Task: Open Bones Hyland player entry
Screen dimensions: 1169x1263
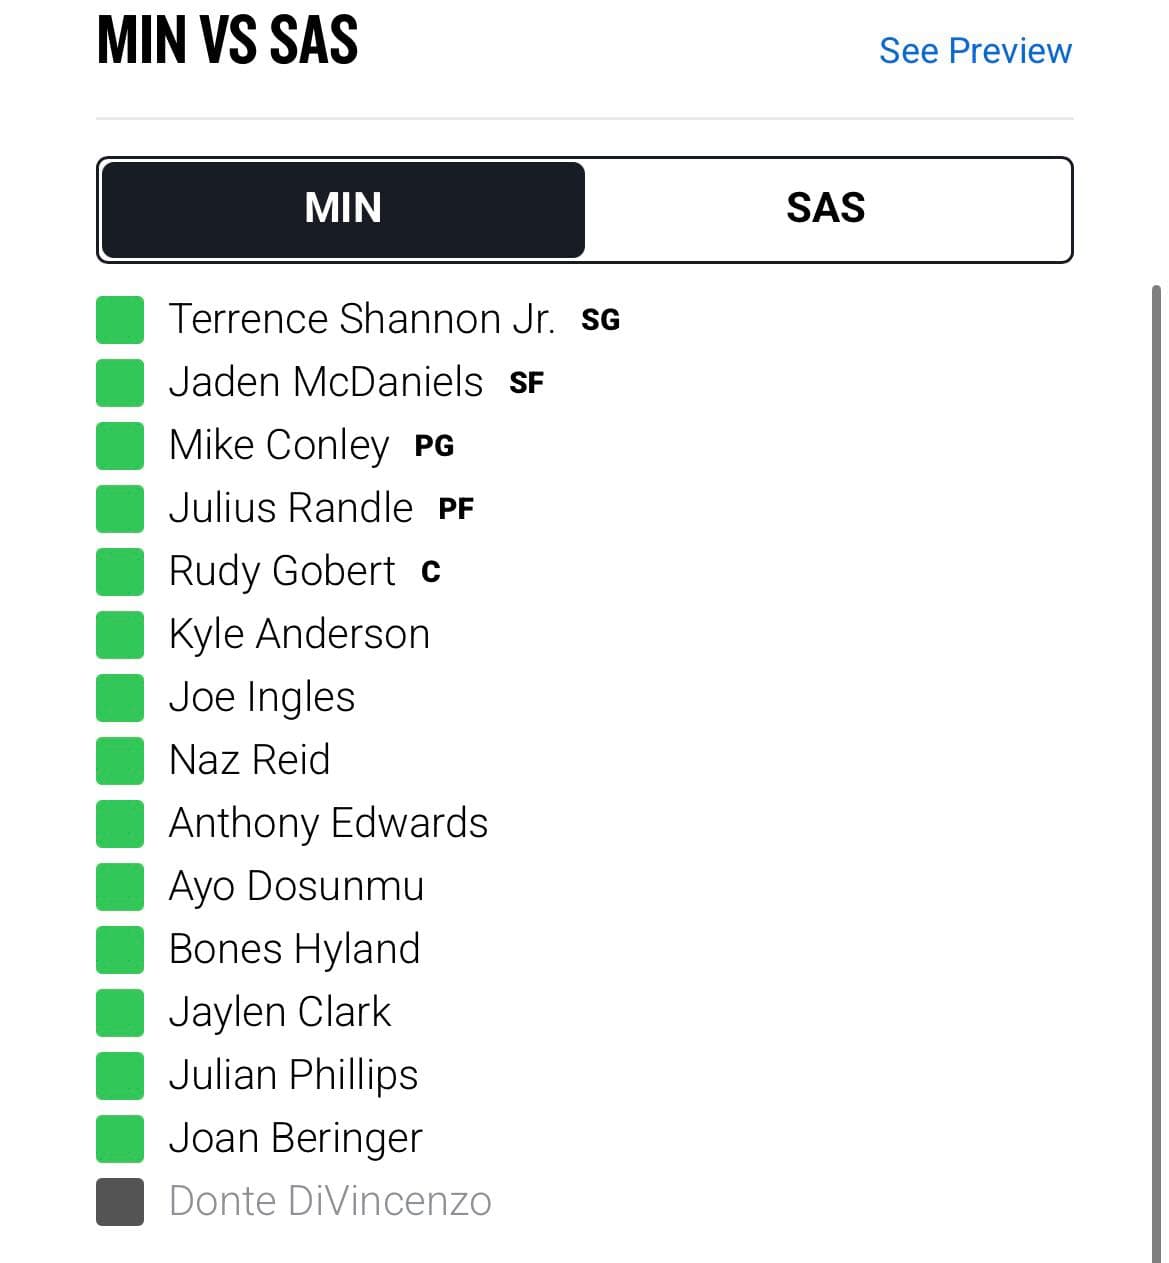Action: (x=294, y=949)
